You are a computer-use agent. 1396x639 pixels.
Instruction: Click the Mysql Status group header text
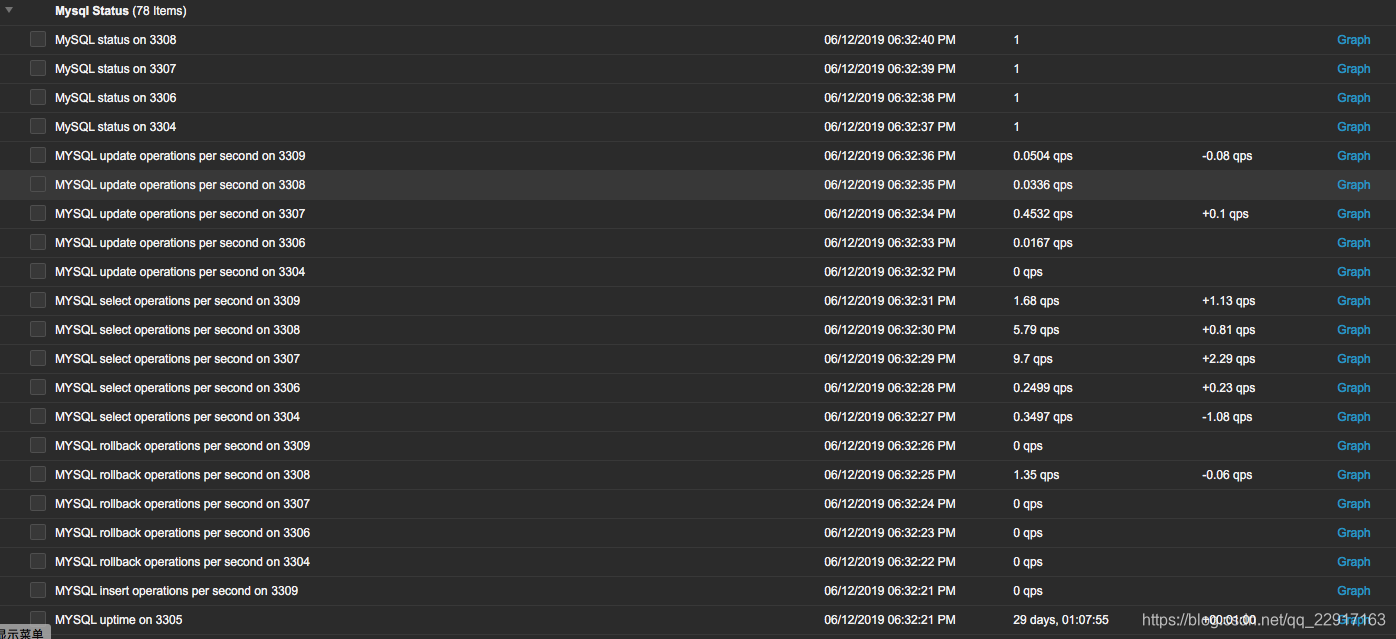[x=120, y=11]
